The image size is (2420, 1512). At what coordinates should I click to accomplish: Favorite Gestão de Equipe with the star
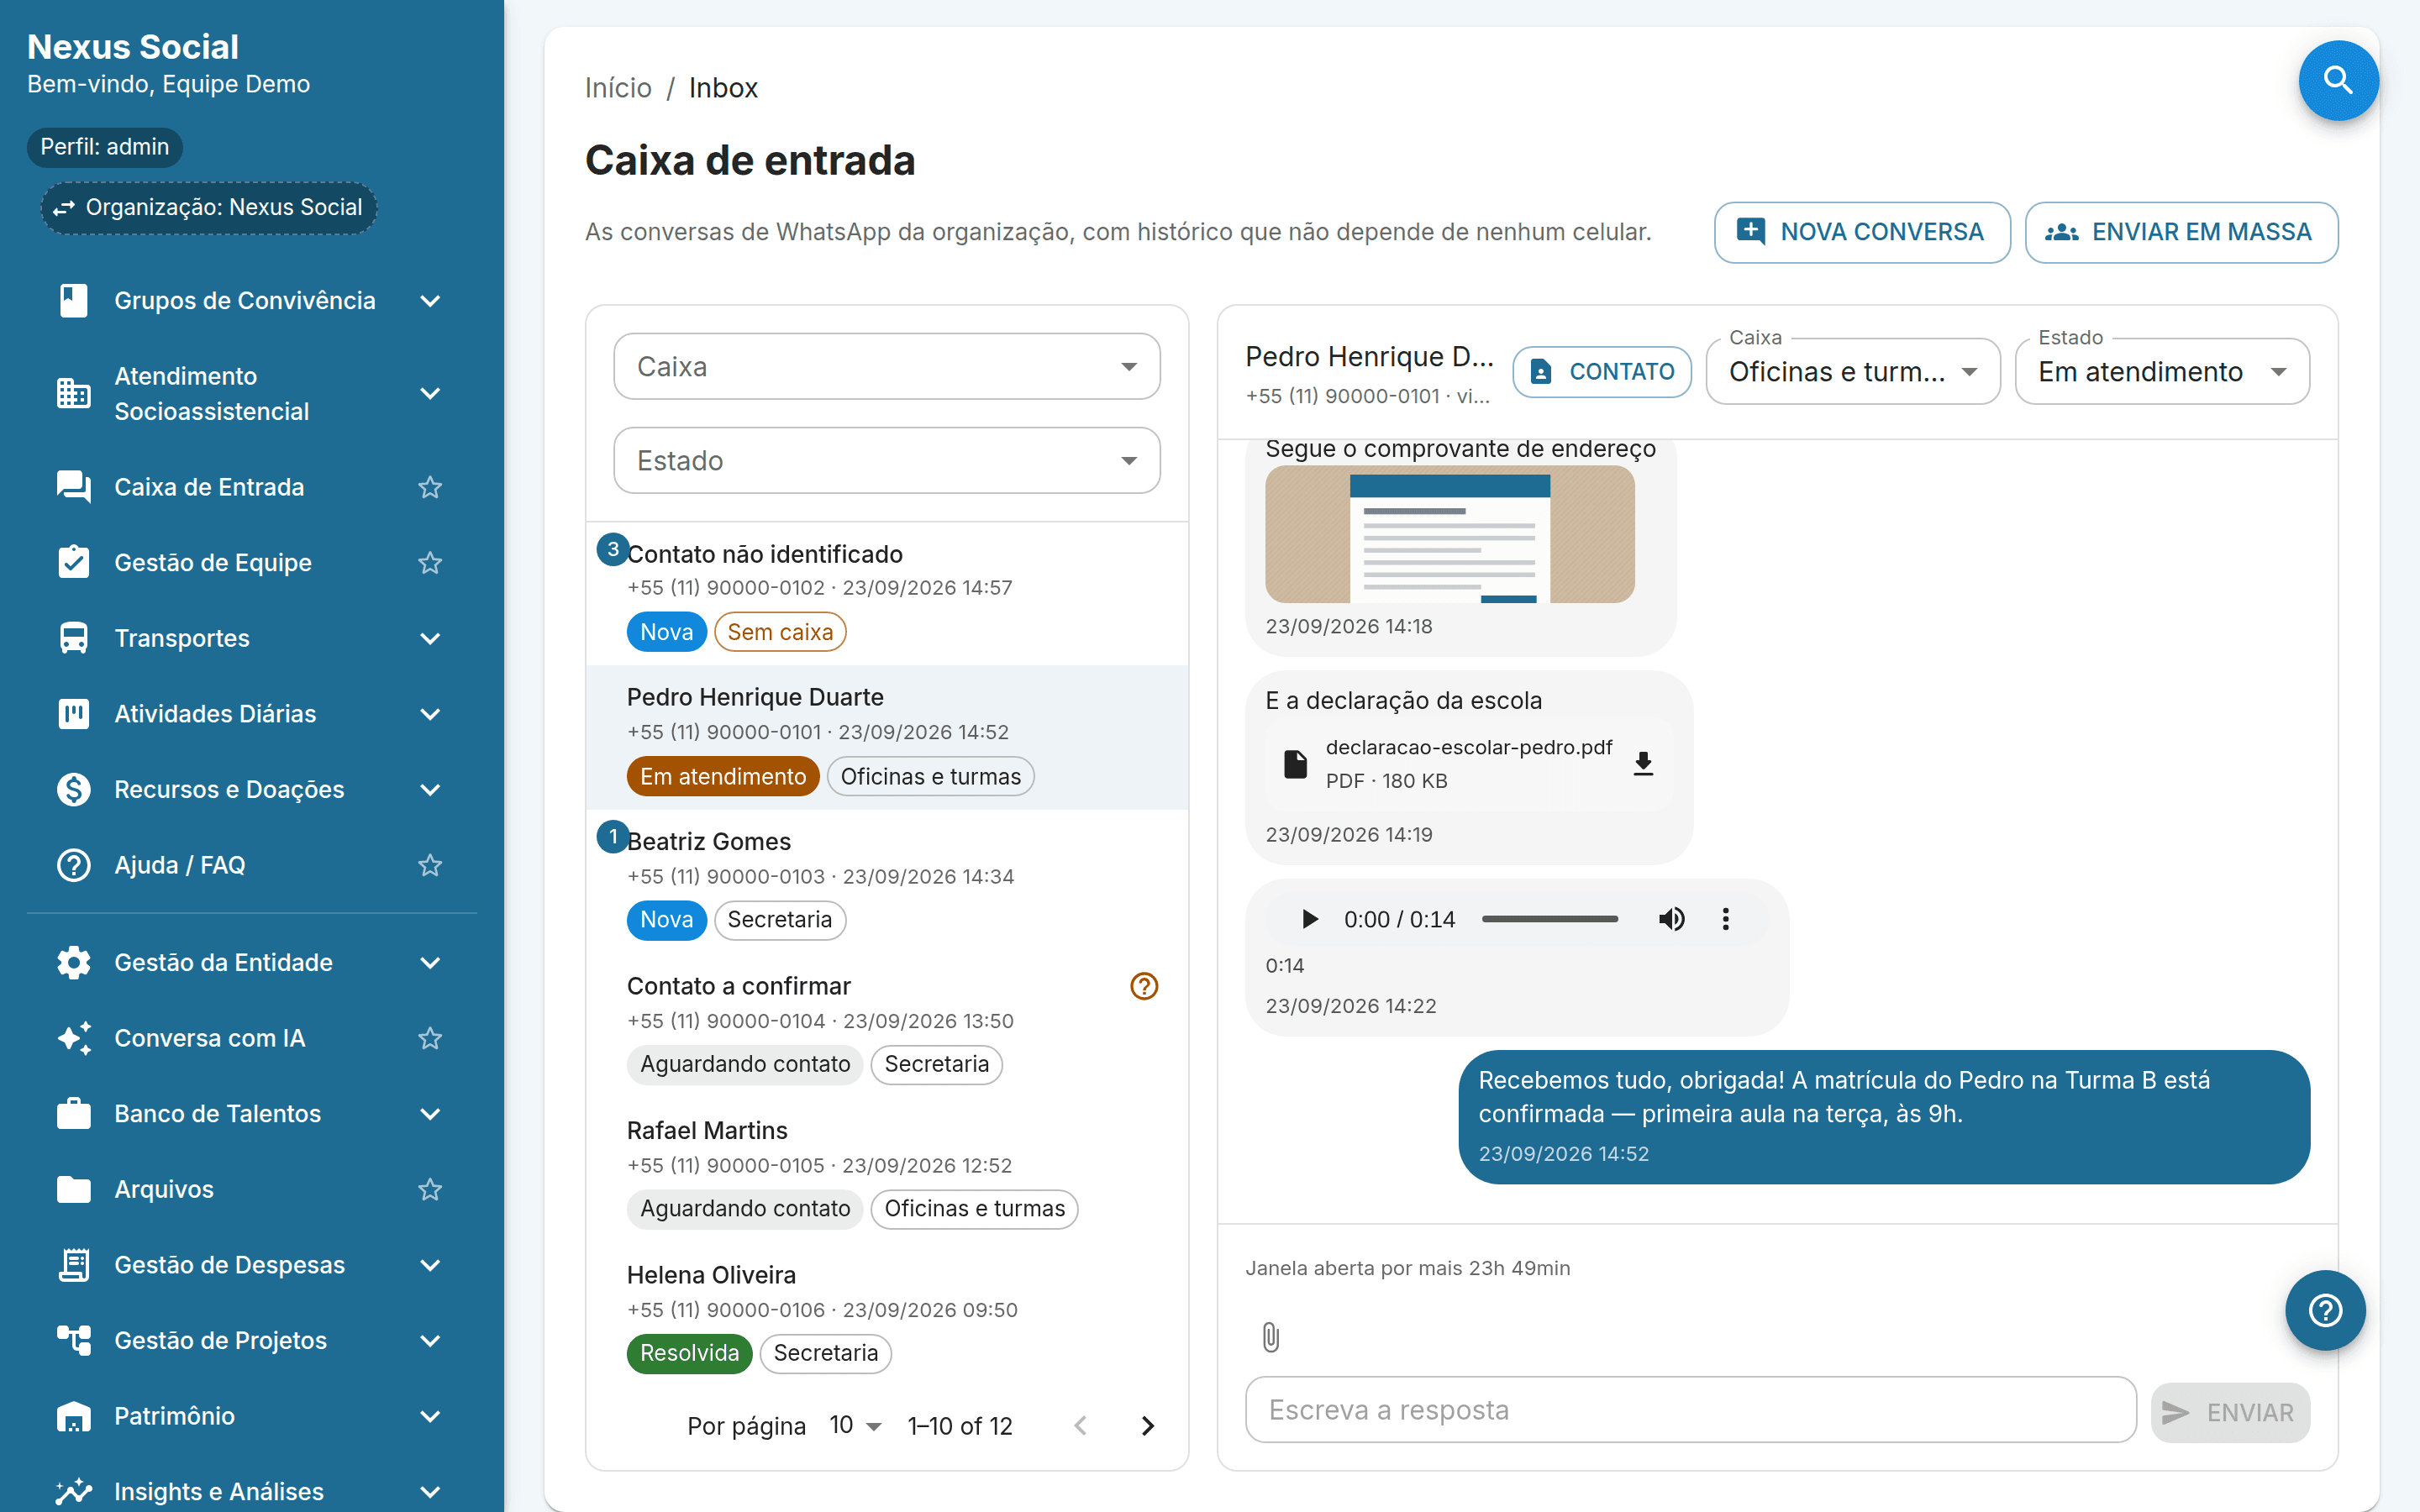[430, 562]
